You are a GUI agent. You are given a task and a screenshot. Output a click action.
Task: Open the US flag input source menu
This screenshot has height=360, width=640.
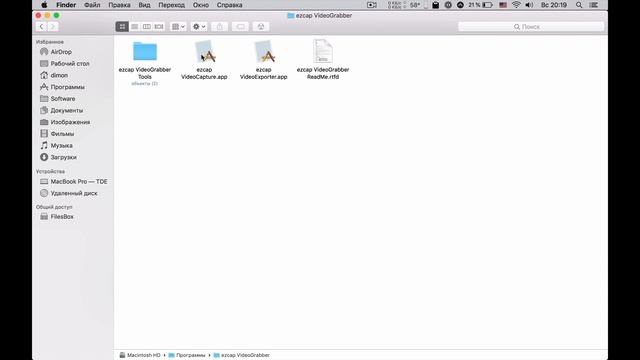click(503, 5)
